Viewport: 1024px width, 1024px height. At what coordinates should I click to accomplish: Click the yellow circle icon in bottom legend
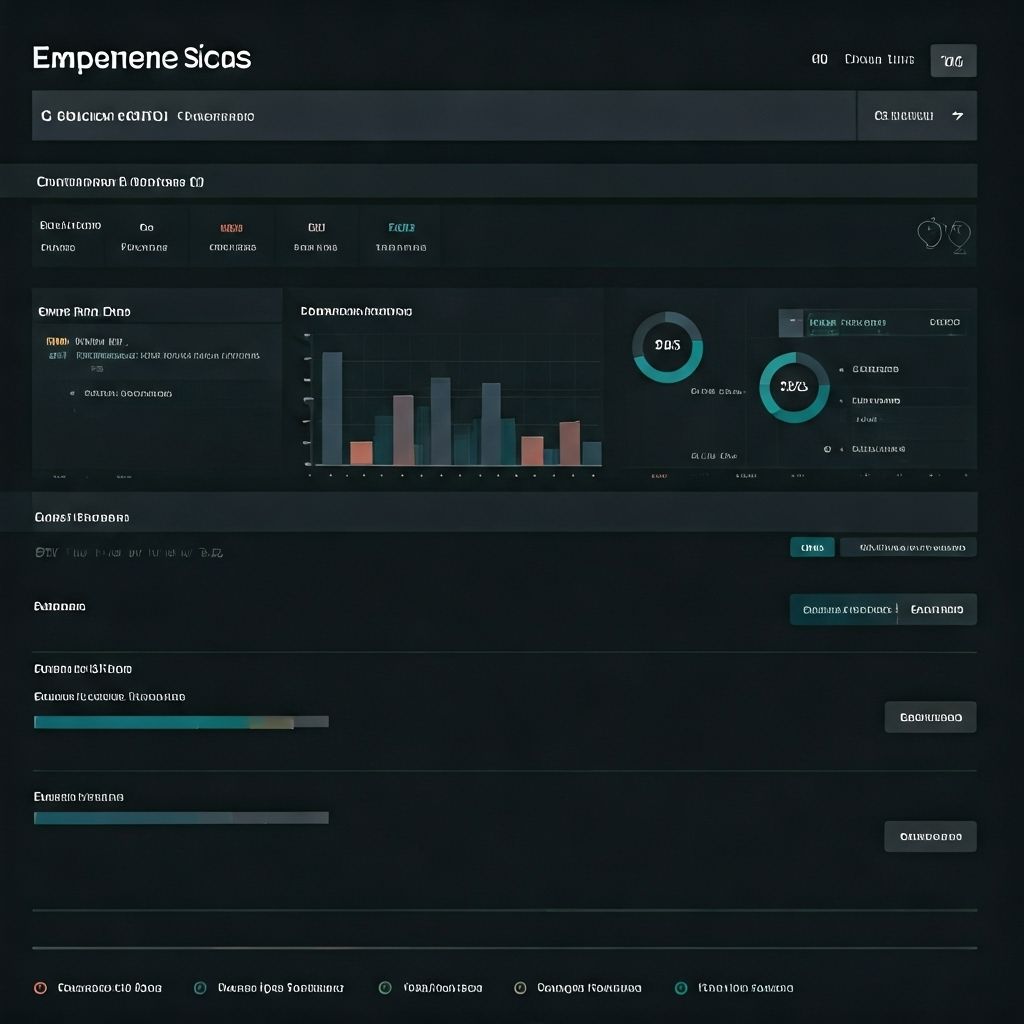click(520, 988)
